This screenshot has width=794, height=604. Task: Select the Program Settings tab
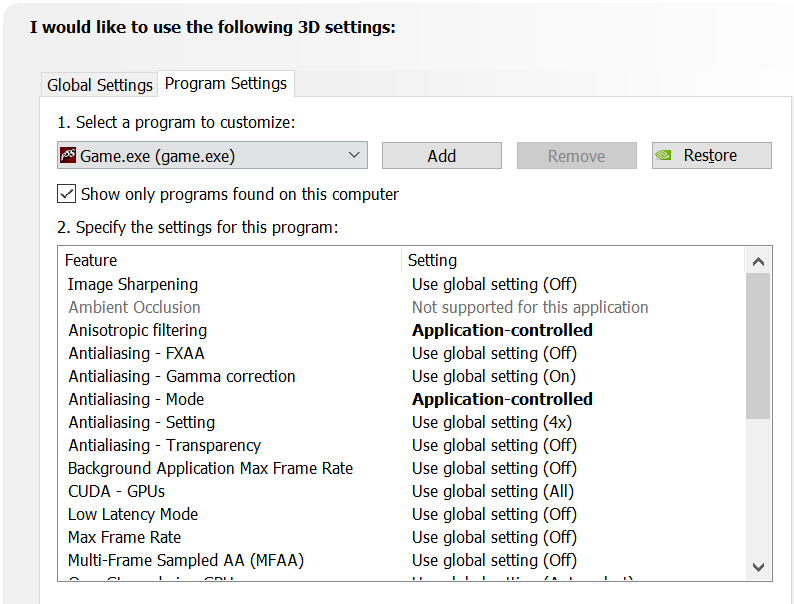pyautogui.click(x=226, y=84)
